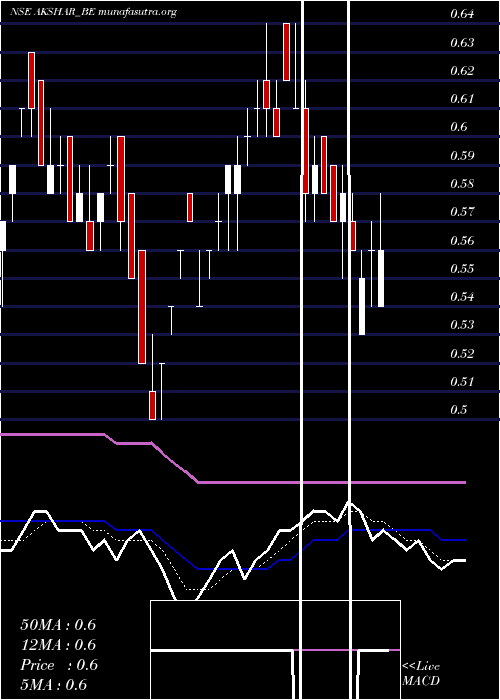Click the thick white oscillator line peak

pos(350,503)
